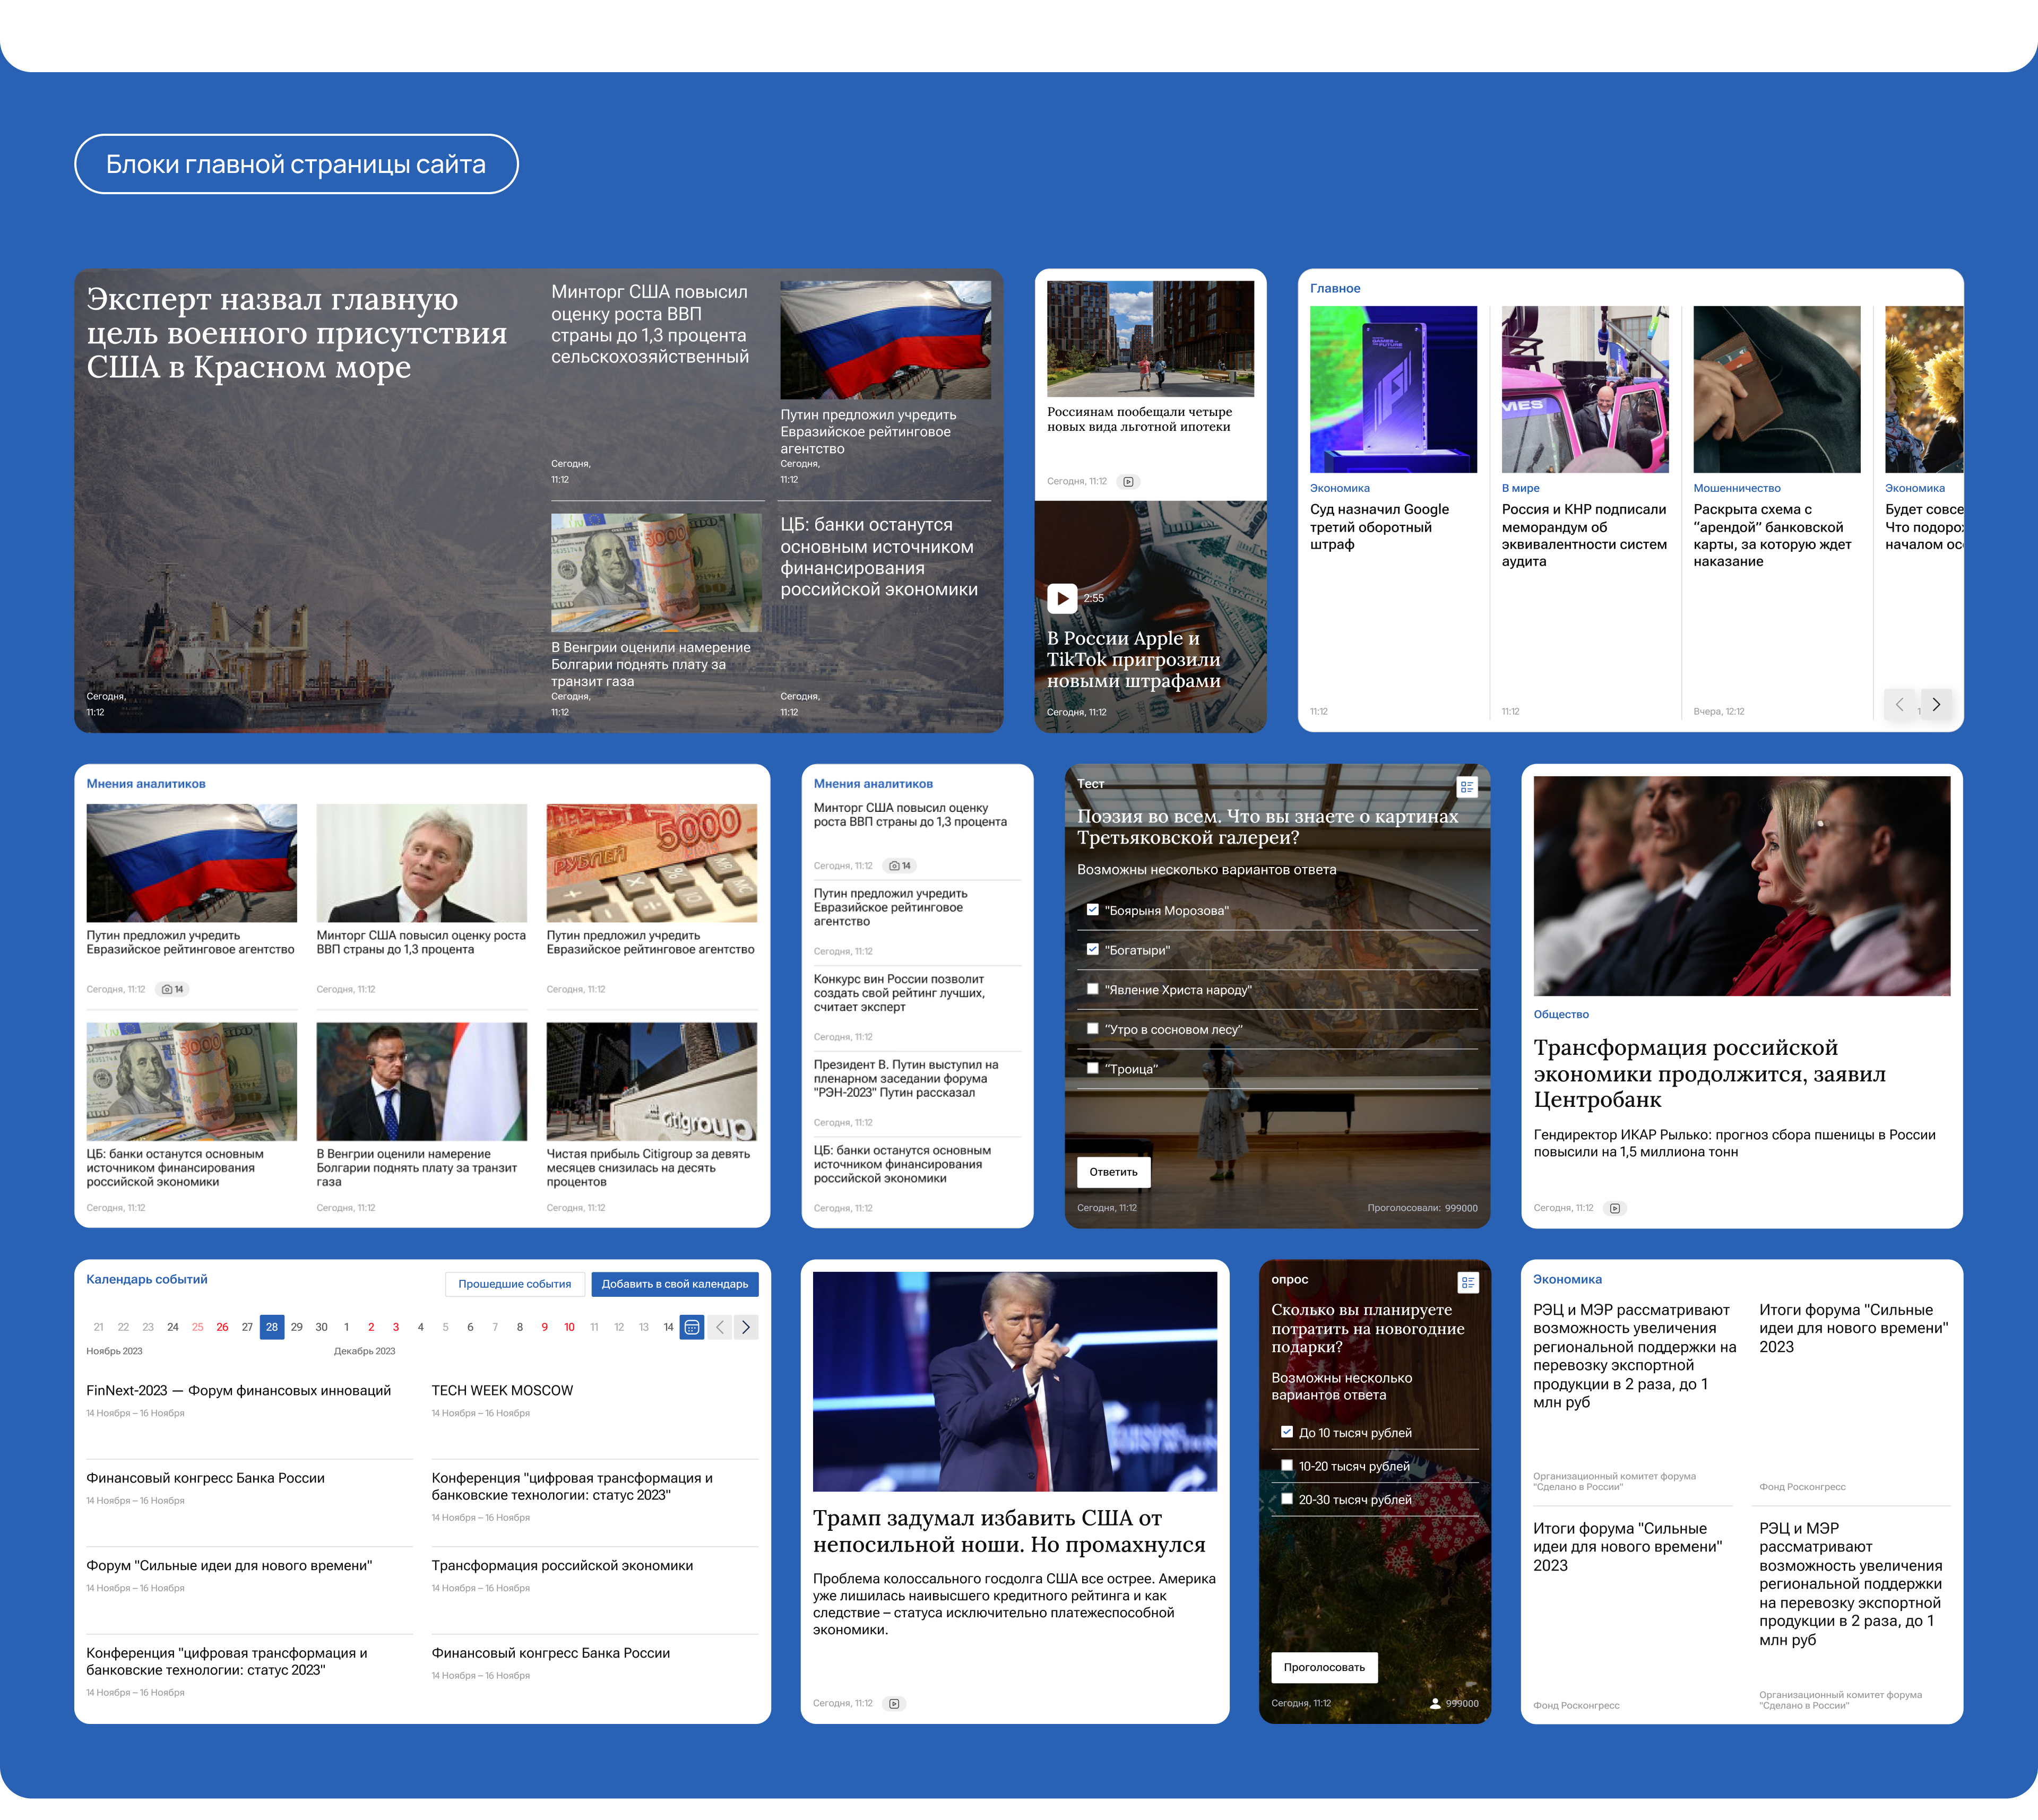Click Проголосовать button on gifts poll

(1324, 1667)
